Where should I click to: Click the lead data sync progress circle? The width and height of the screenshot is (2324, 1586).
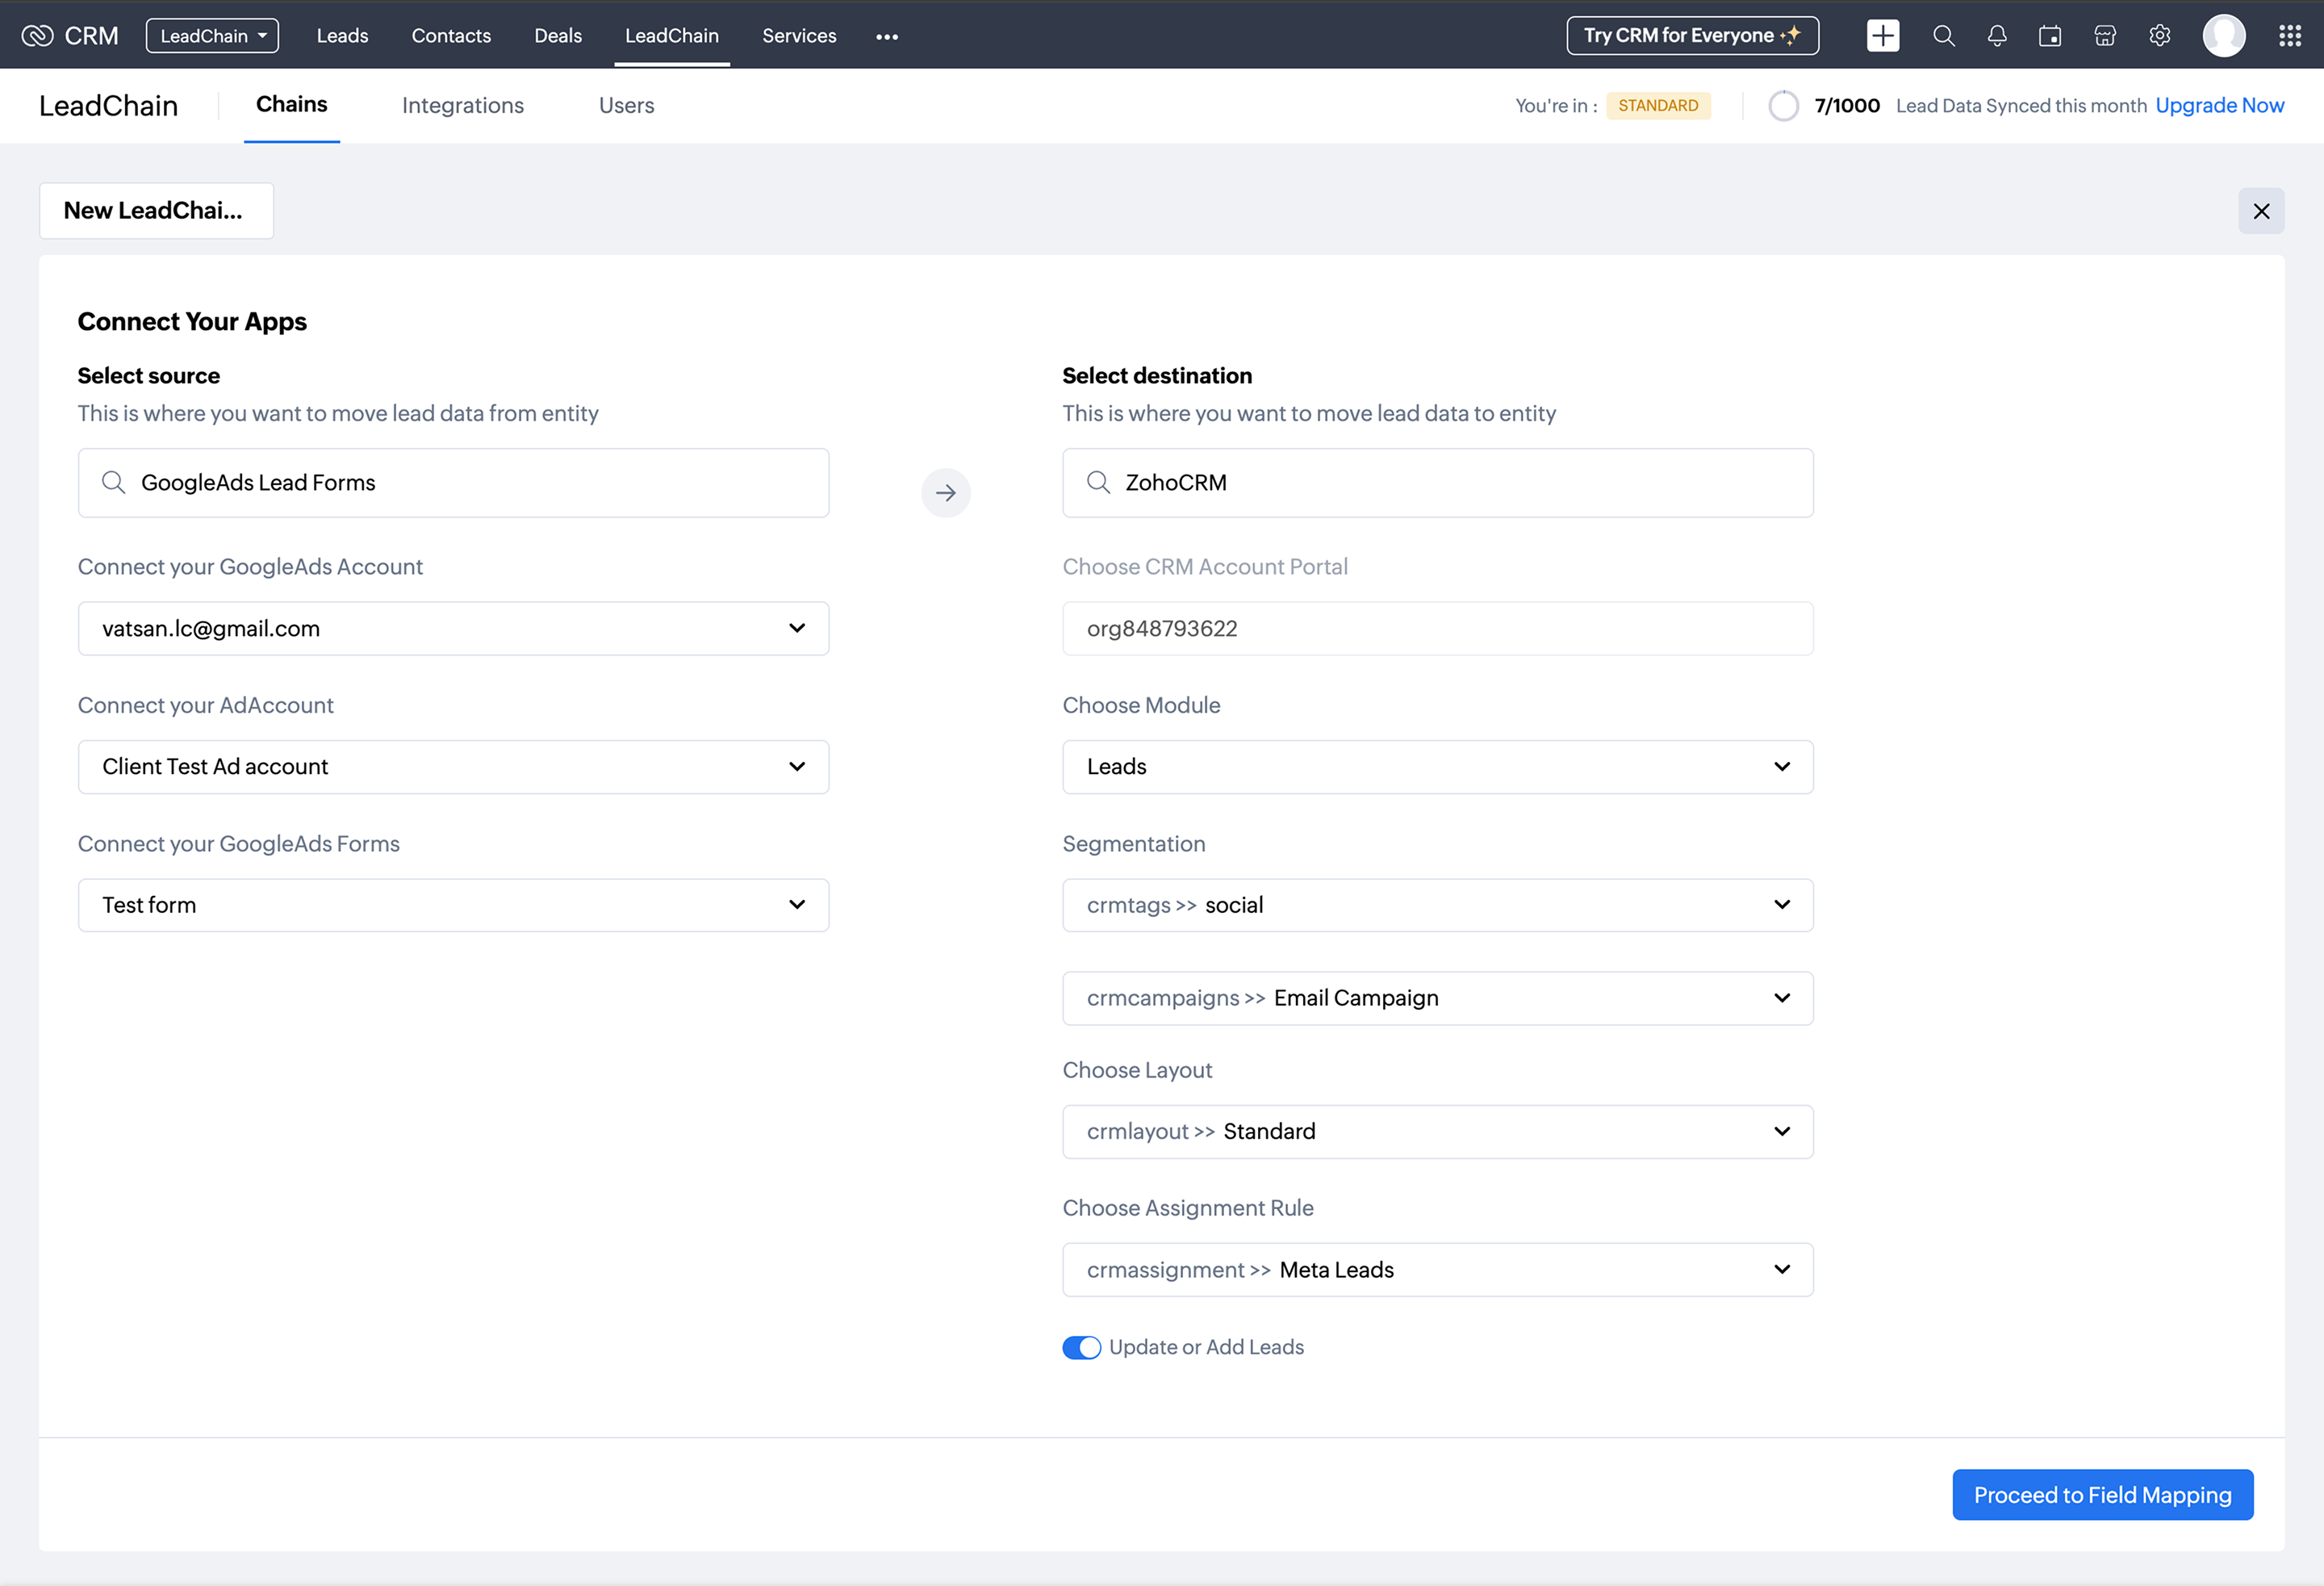[1783, 106]
